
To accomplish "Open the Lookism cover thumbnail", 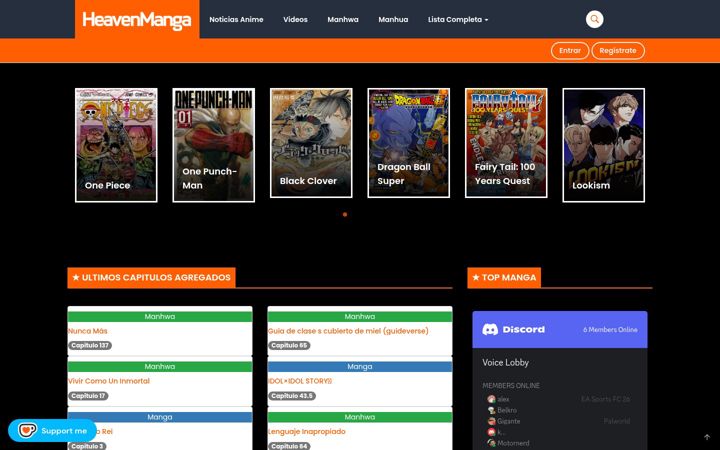I will click(604, 145).
